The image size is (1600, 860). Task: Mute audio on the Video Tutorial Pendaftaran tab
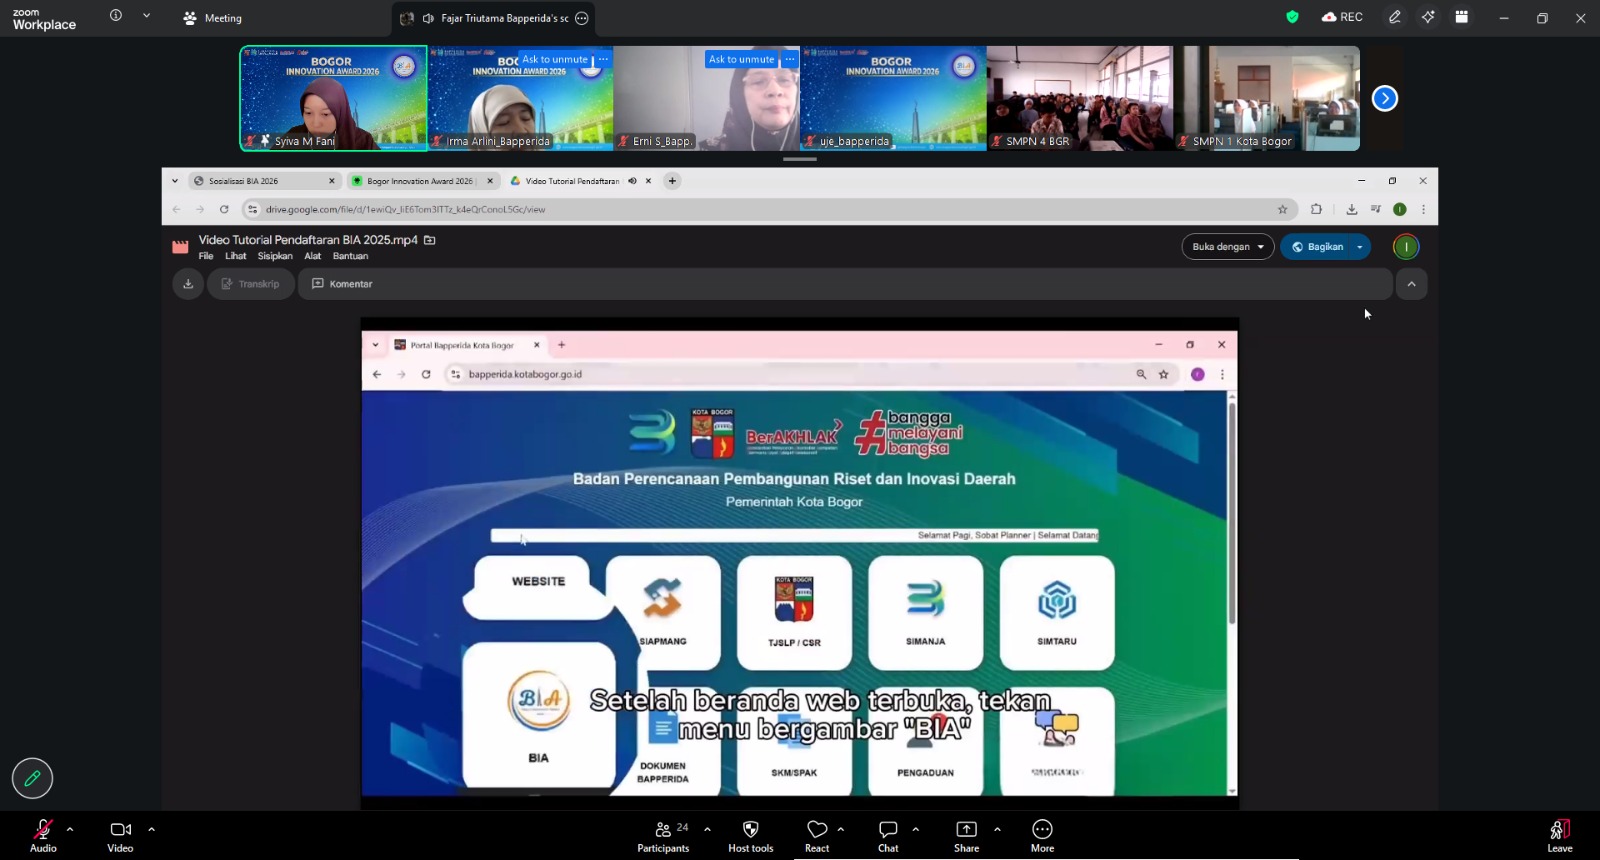(632, 181)
